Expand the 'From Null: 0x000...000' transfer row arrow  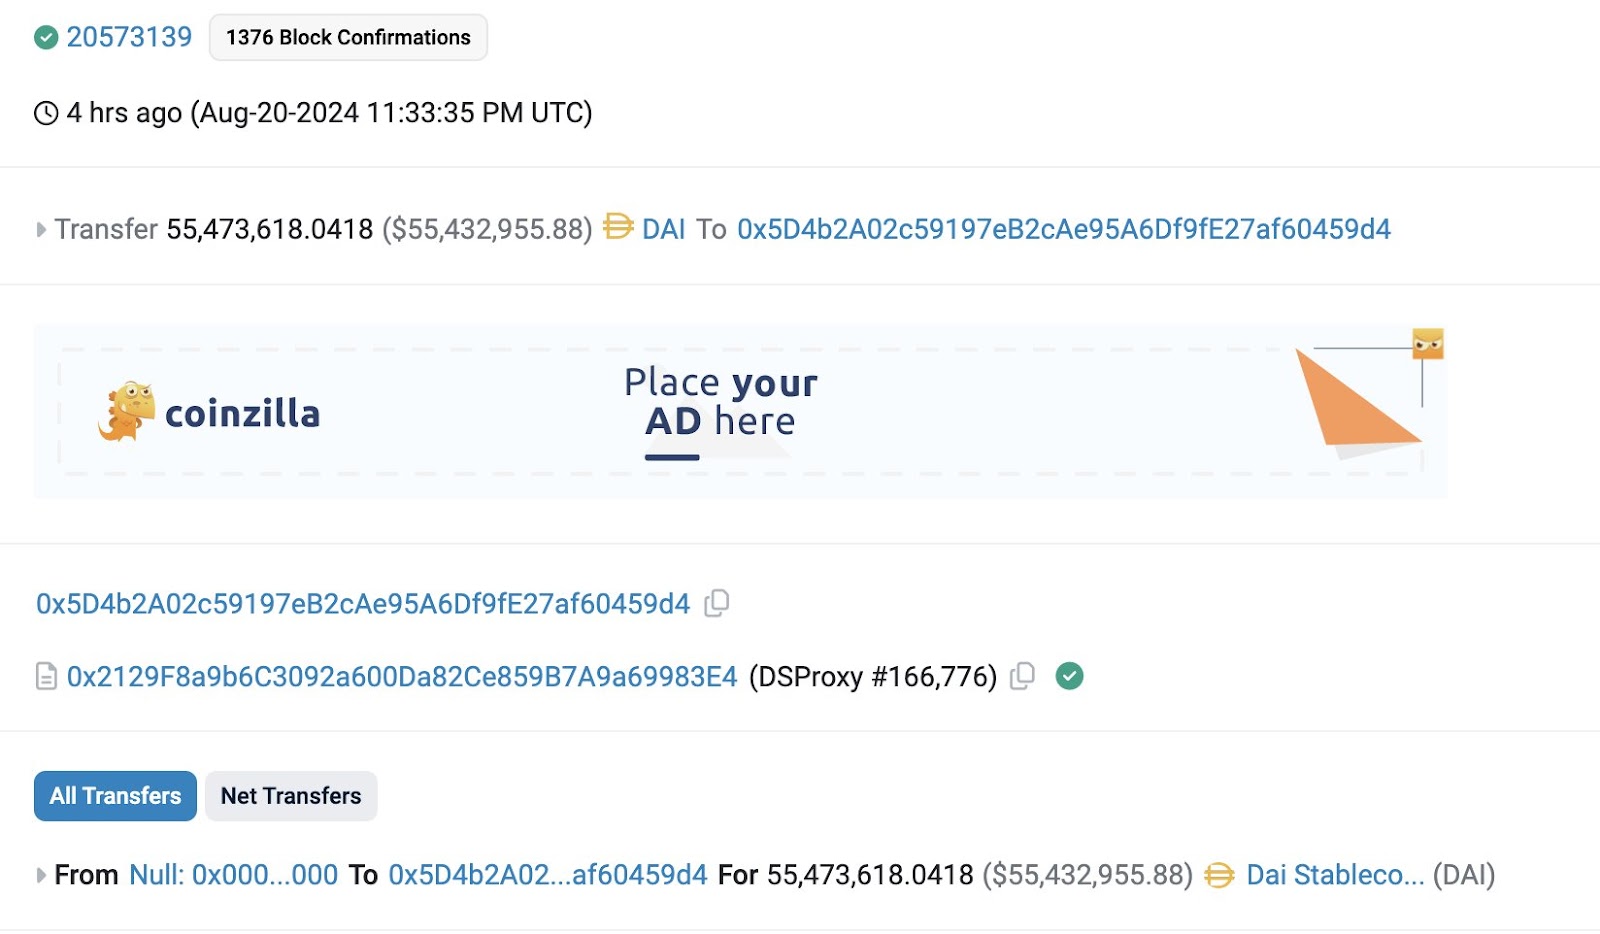[x=41, y=876]
